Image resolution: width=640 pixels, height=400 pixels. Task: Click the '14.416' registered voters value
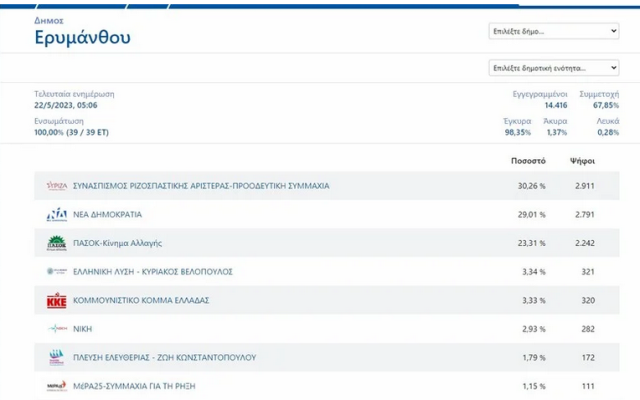click(556, 105)
